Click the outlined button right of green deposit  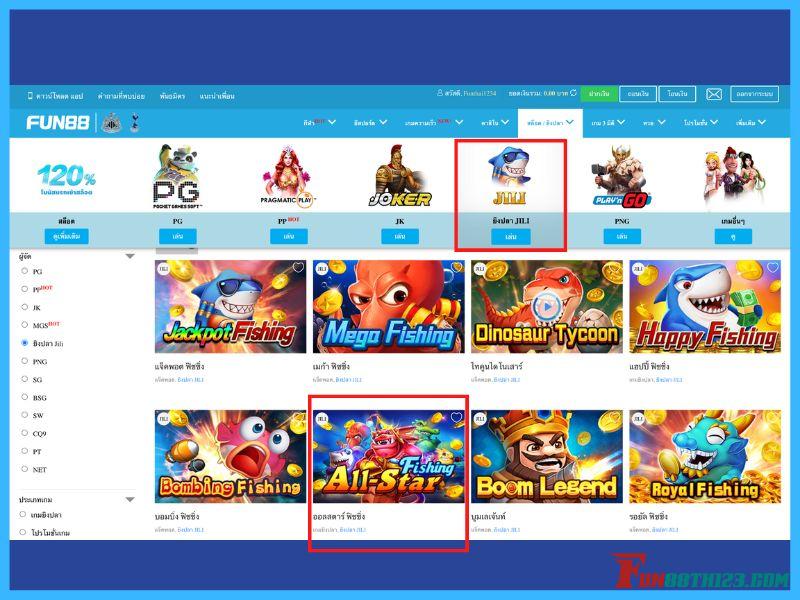click(x=638, y=94)
